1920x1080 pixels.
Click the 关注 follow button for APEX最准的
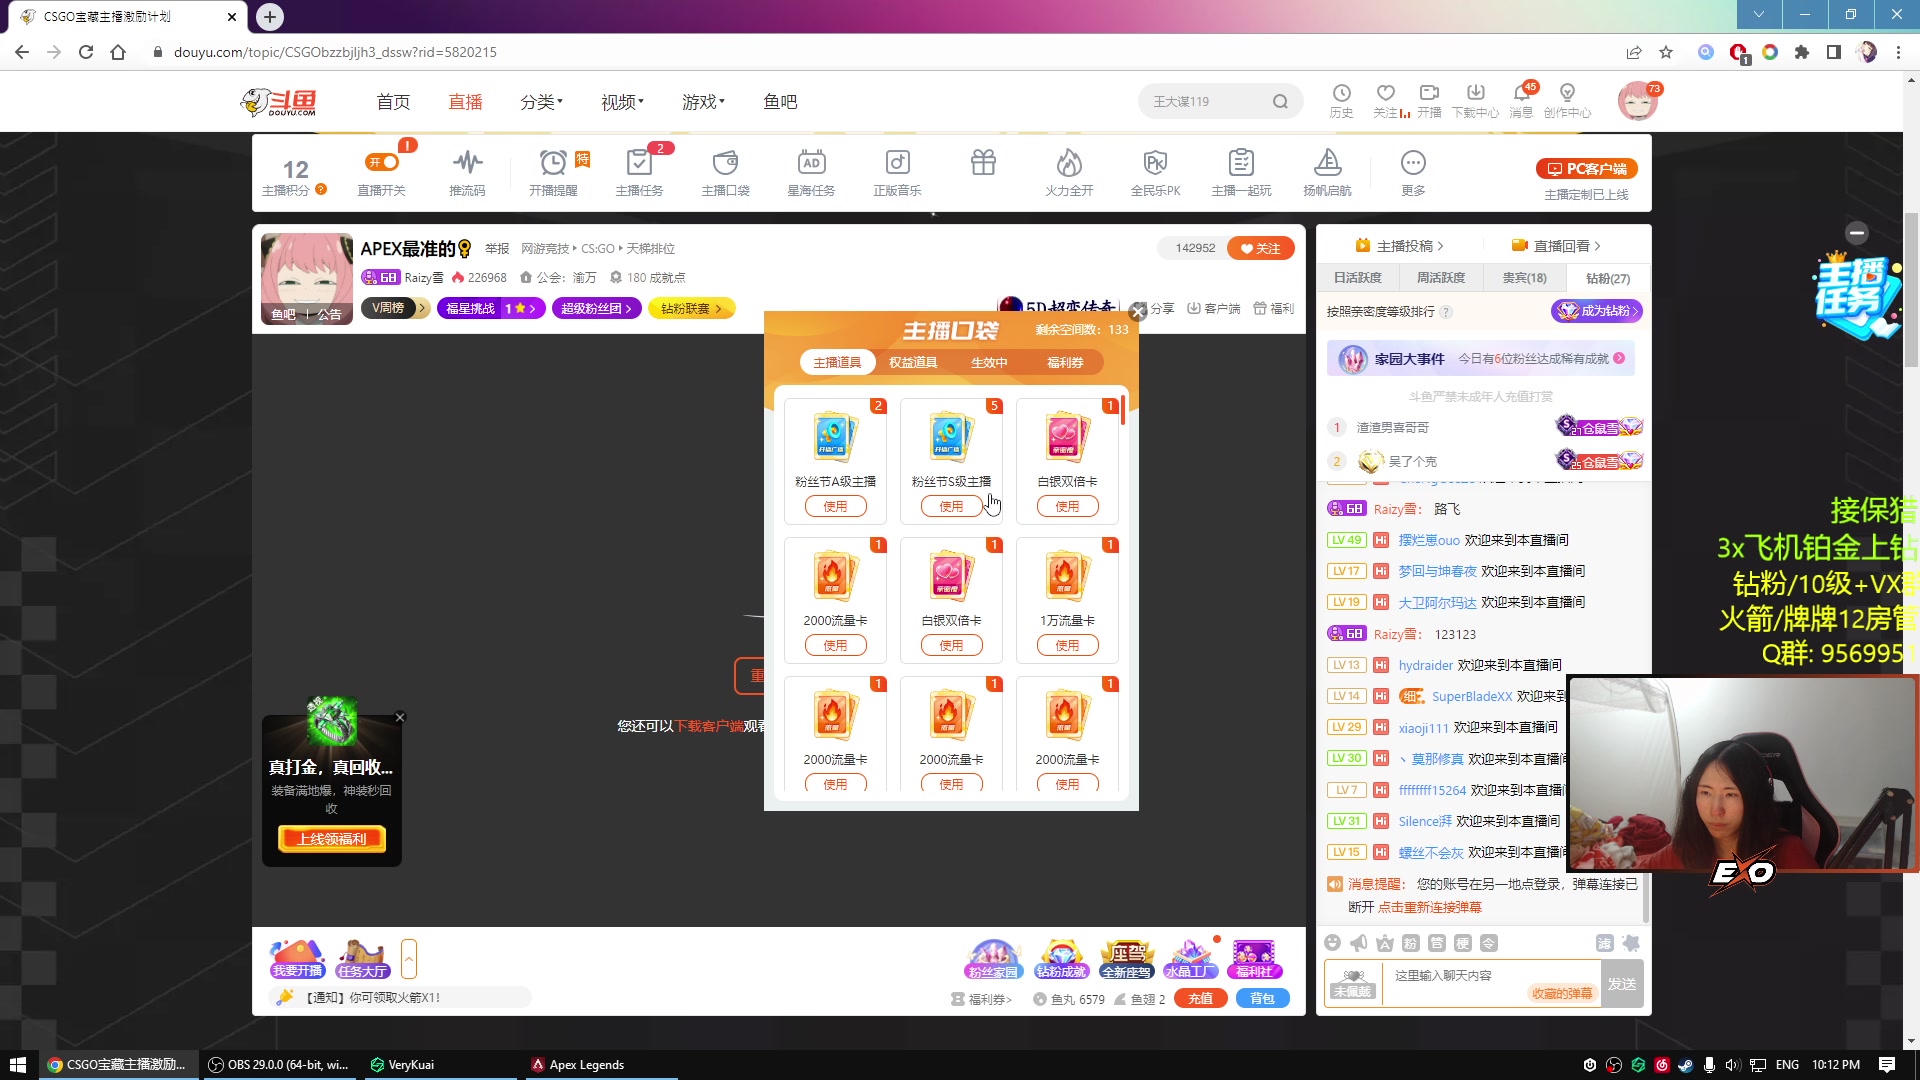click(x=1261, y=248)
